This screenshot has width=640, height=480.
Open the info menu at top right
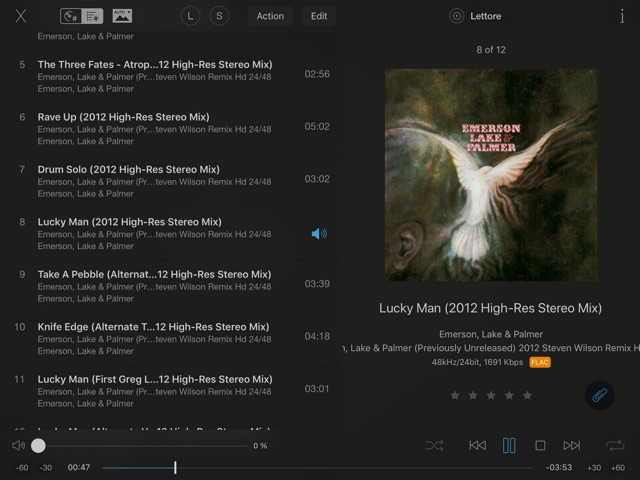pos(622,16)
